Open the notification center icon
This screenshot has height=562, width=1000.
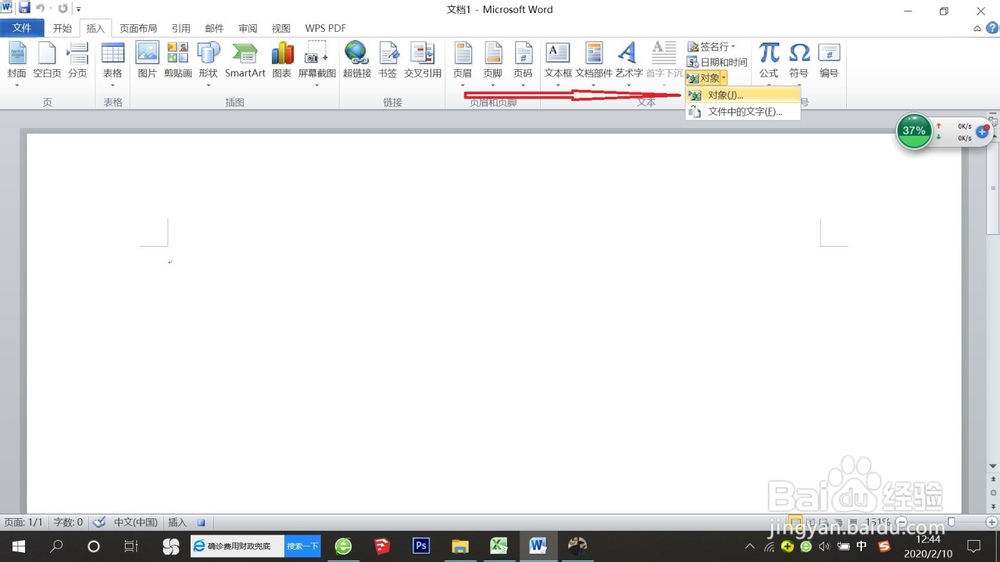coord(974,546)
